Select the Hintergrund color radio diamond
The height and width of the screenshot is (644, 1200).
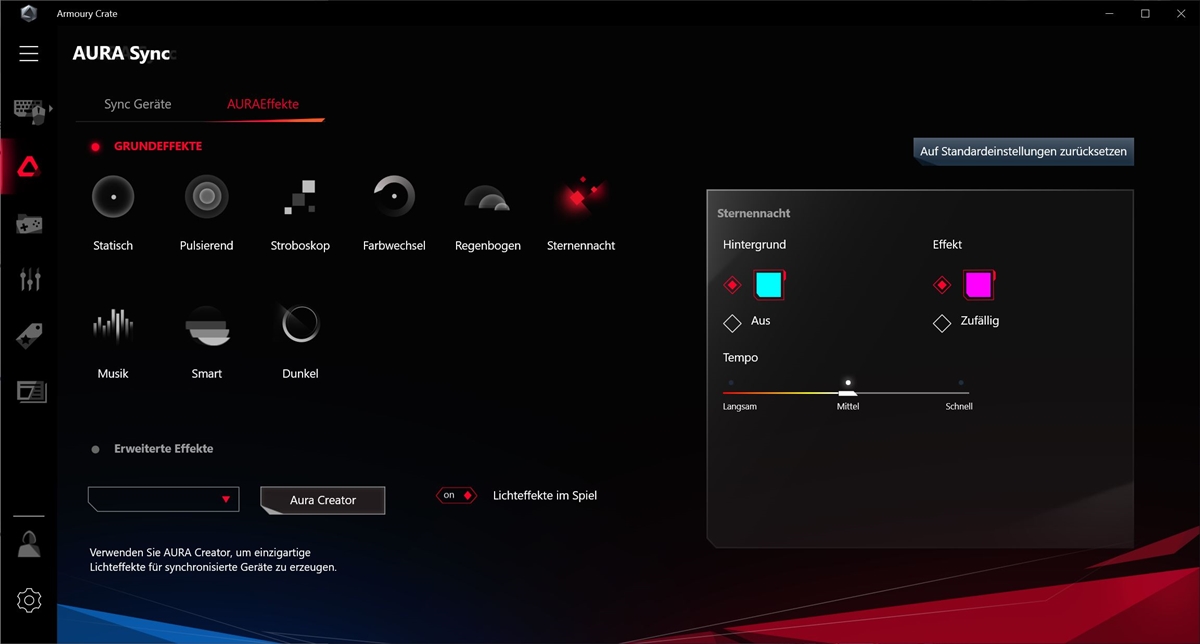click(733, 286)
